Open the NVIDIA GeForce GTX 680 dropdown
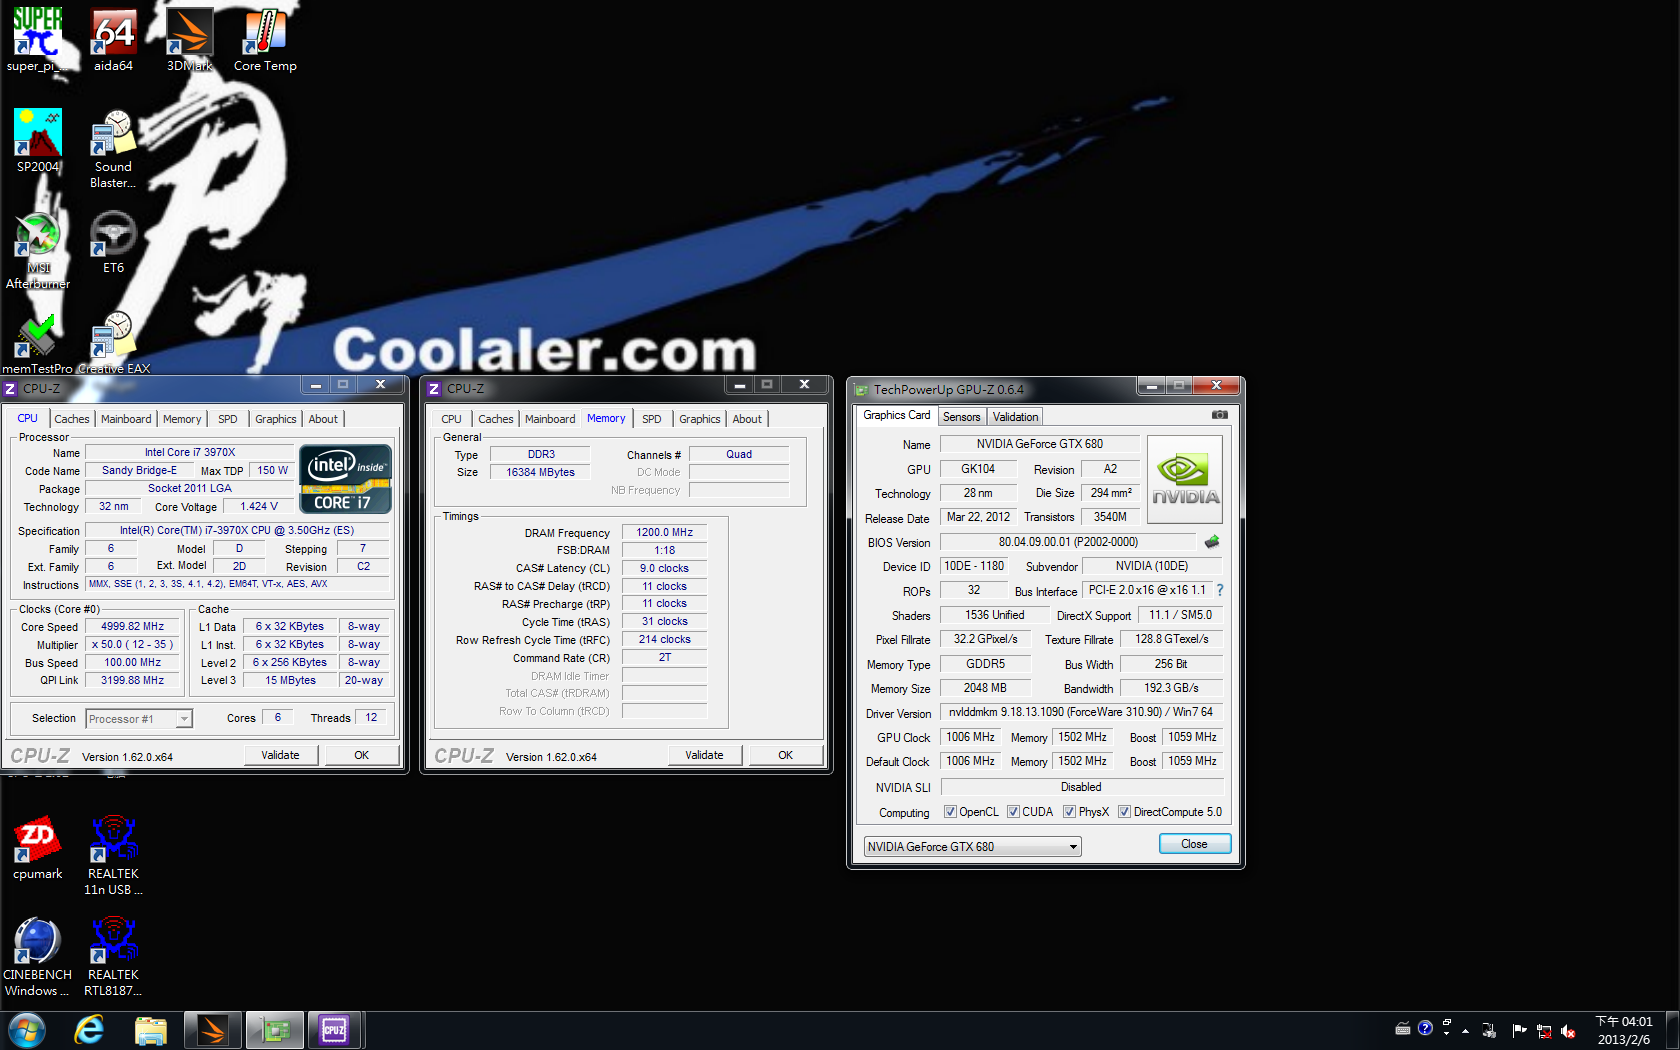The height and width of the screenshot is (1050, 1680). pyautogui.click(x=972, y=847)
